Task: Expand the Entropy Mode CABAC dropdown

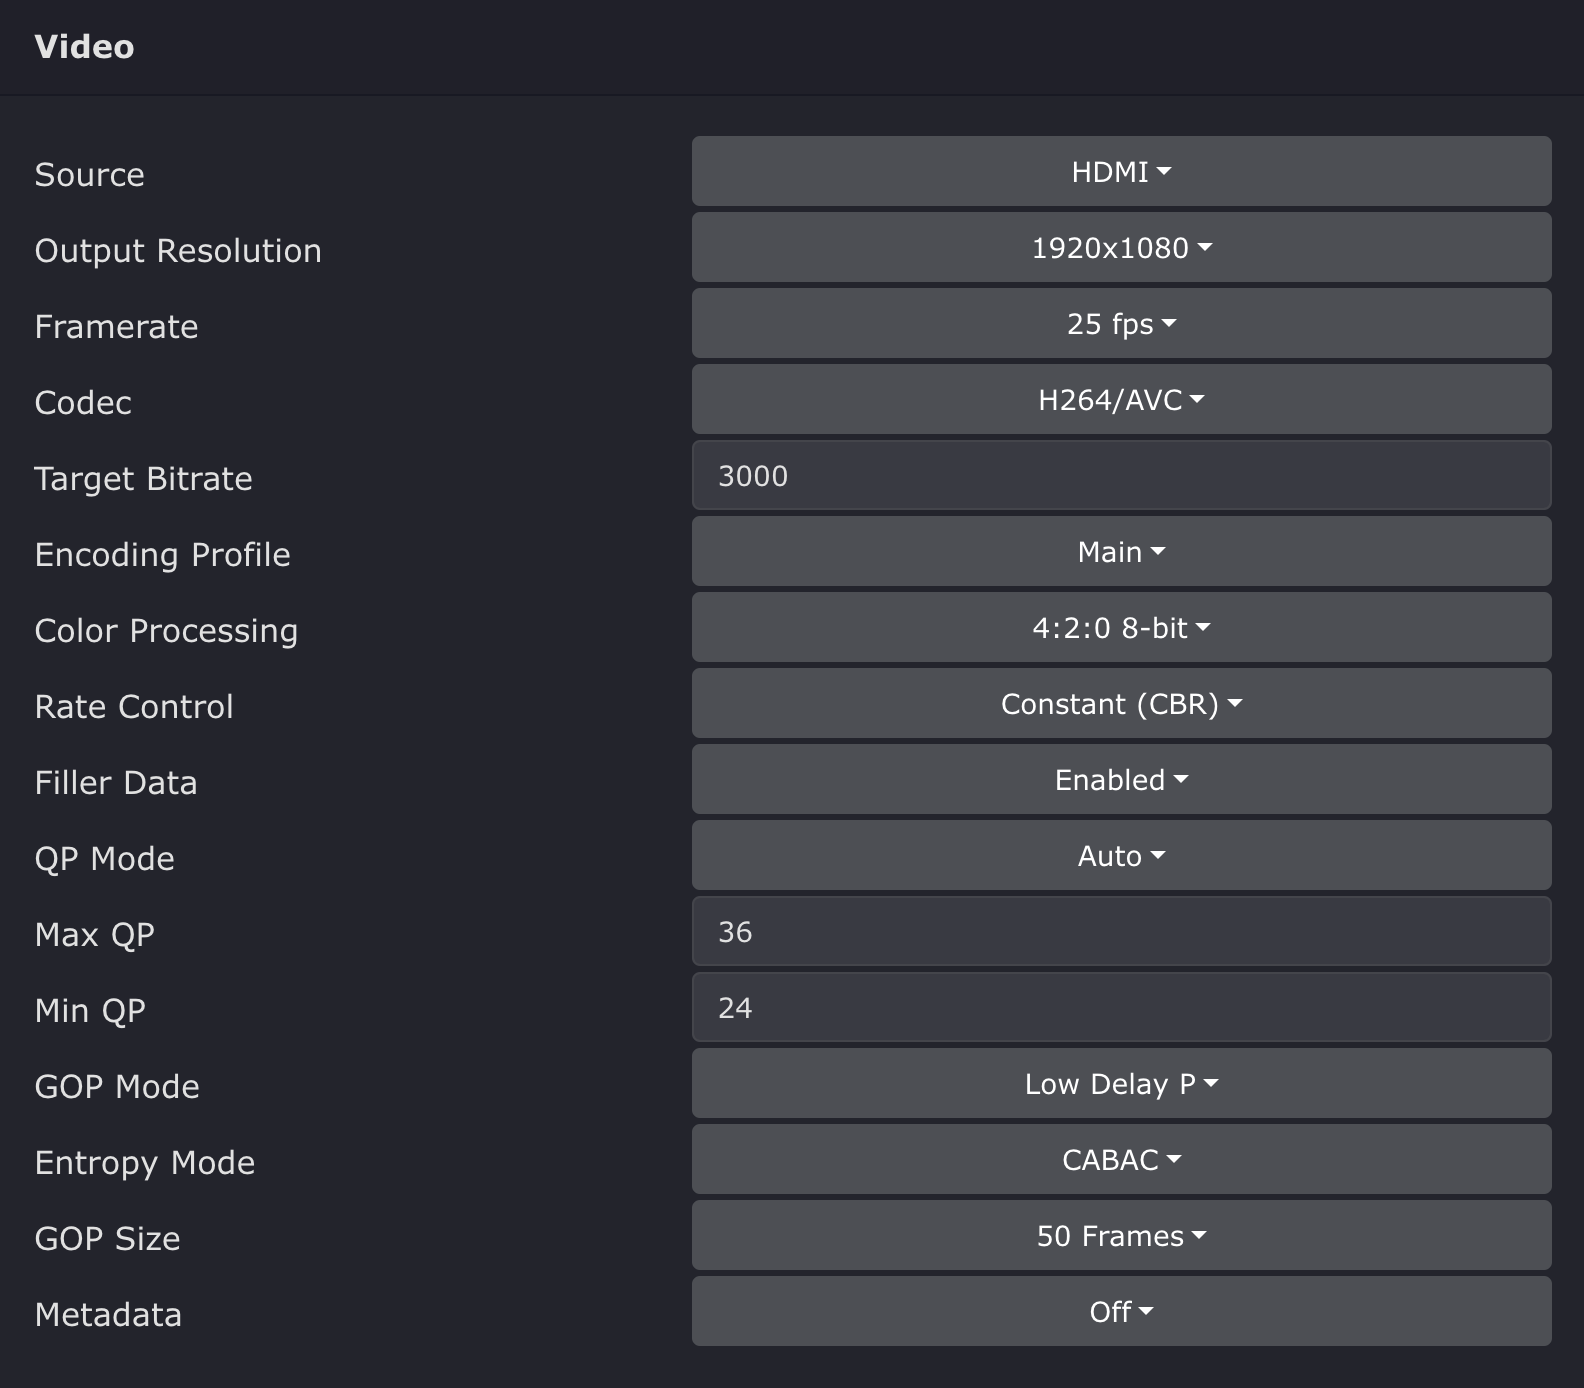Action: pos(1121,1160)
